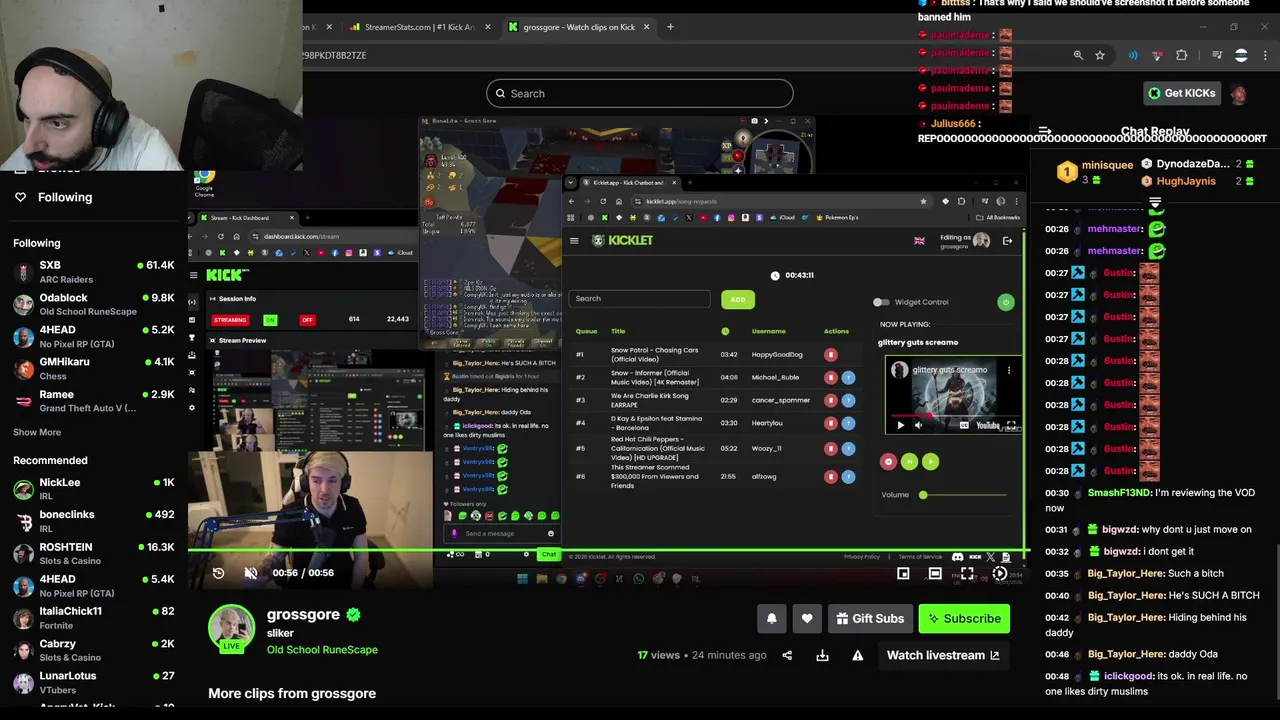1280x720 pixels.
Task: Toggle notifications bell for grossgore
Action: pyautogui.click(x=771, y=619)
